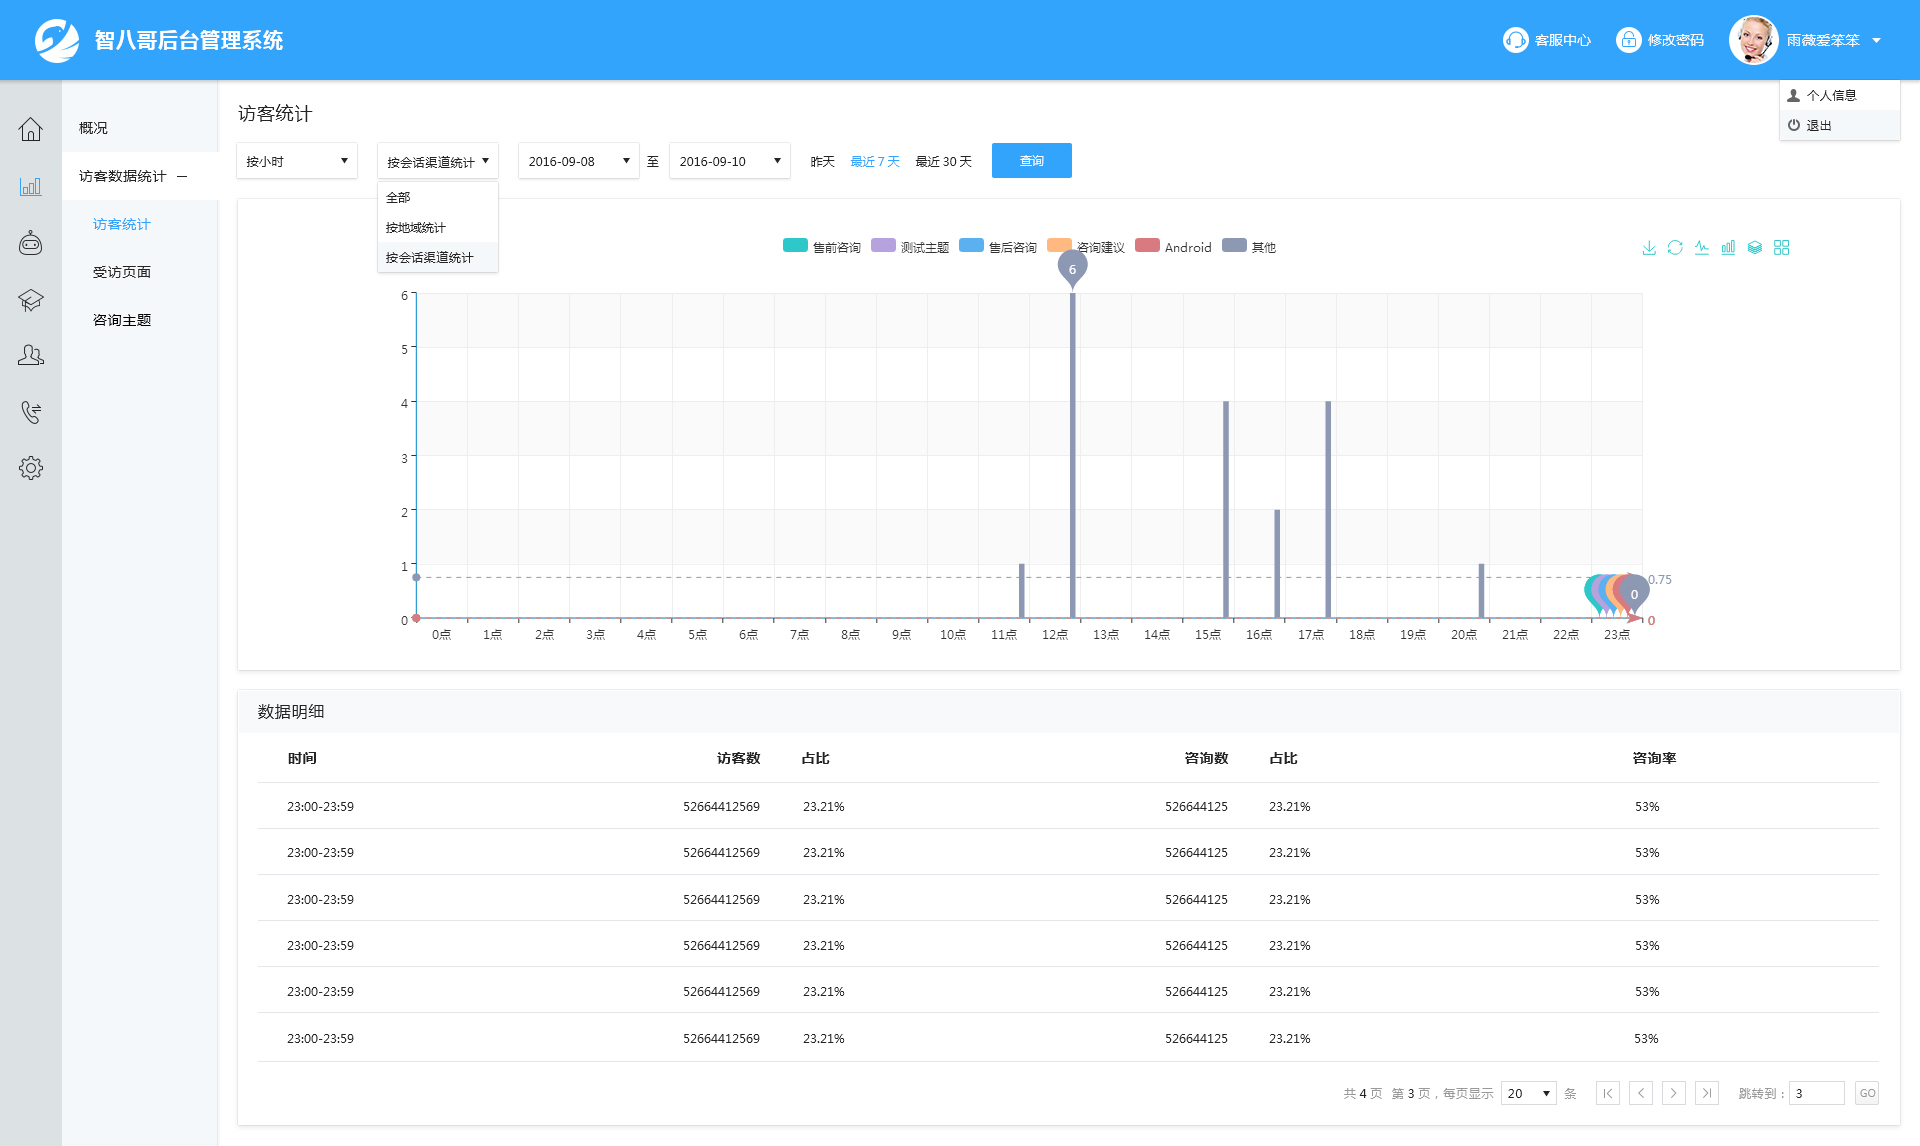Choose 个人信息 from user menu
Viewport: 1920px width, 1146px height.
pos(1839,95)
